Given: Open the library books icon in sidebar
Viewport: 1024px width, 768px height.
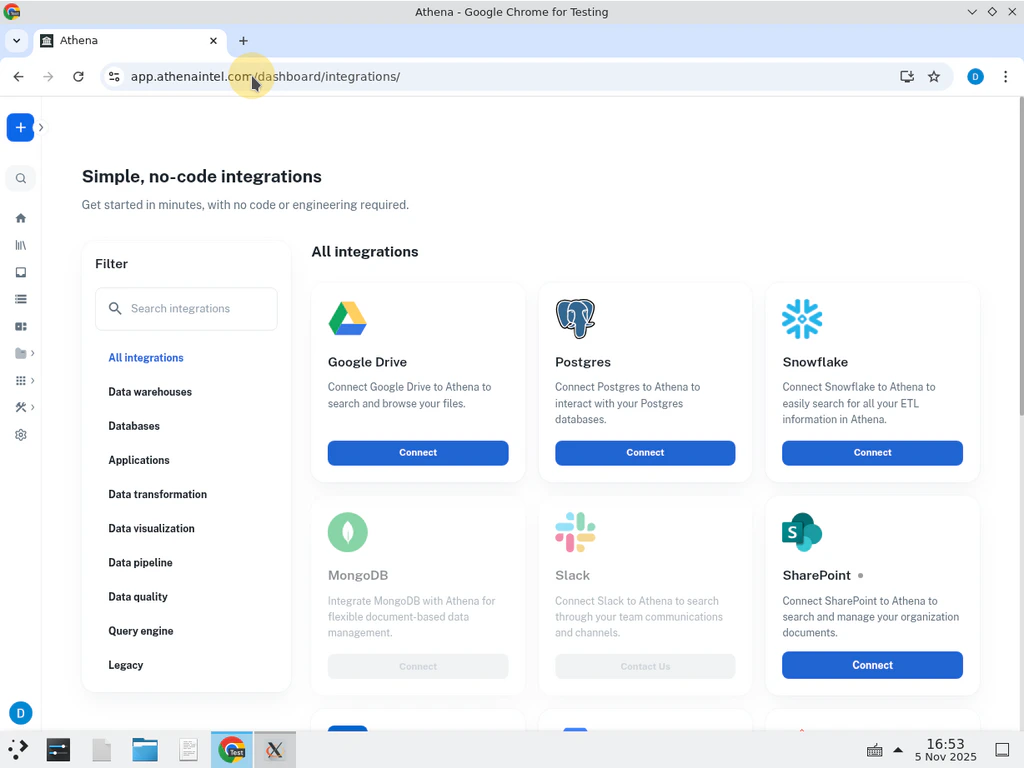Looking at the screenshot, I should pos(21,246).
